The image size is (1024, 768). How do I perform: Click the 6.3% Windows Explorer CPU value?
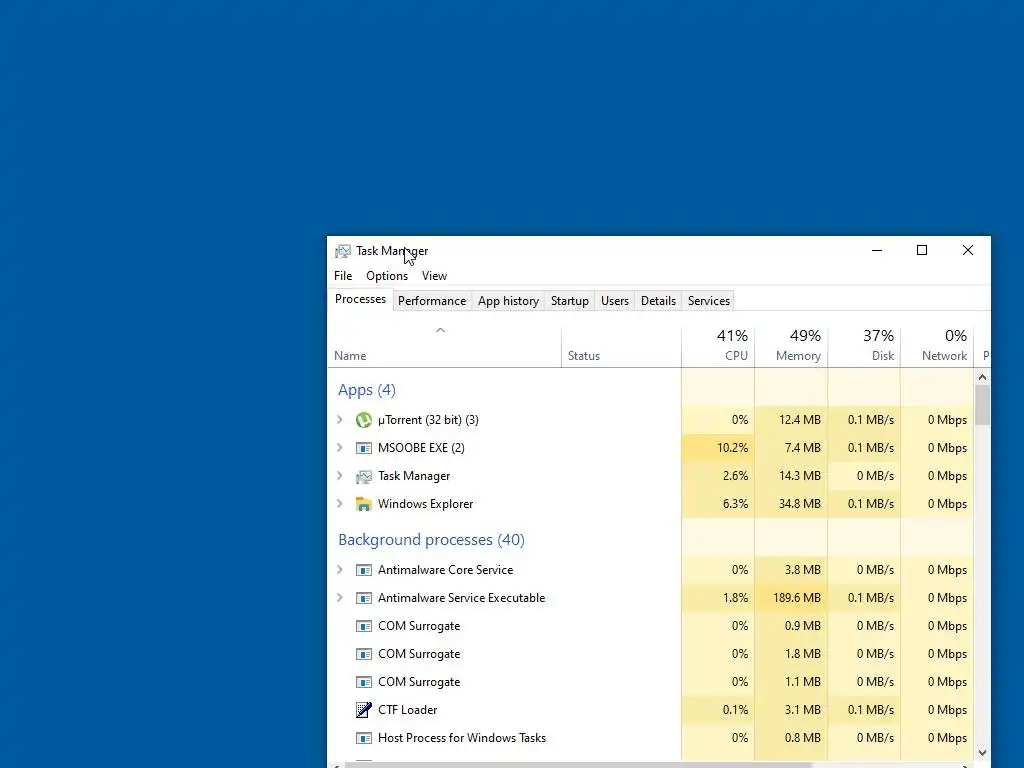[x=735, y=504]
